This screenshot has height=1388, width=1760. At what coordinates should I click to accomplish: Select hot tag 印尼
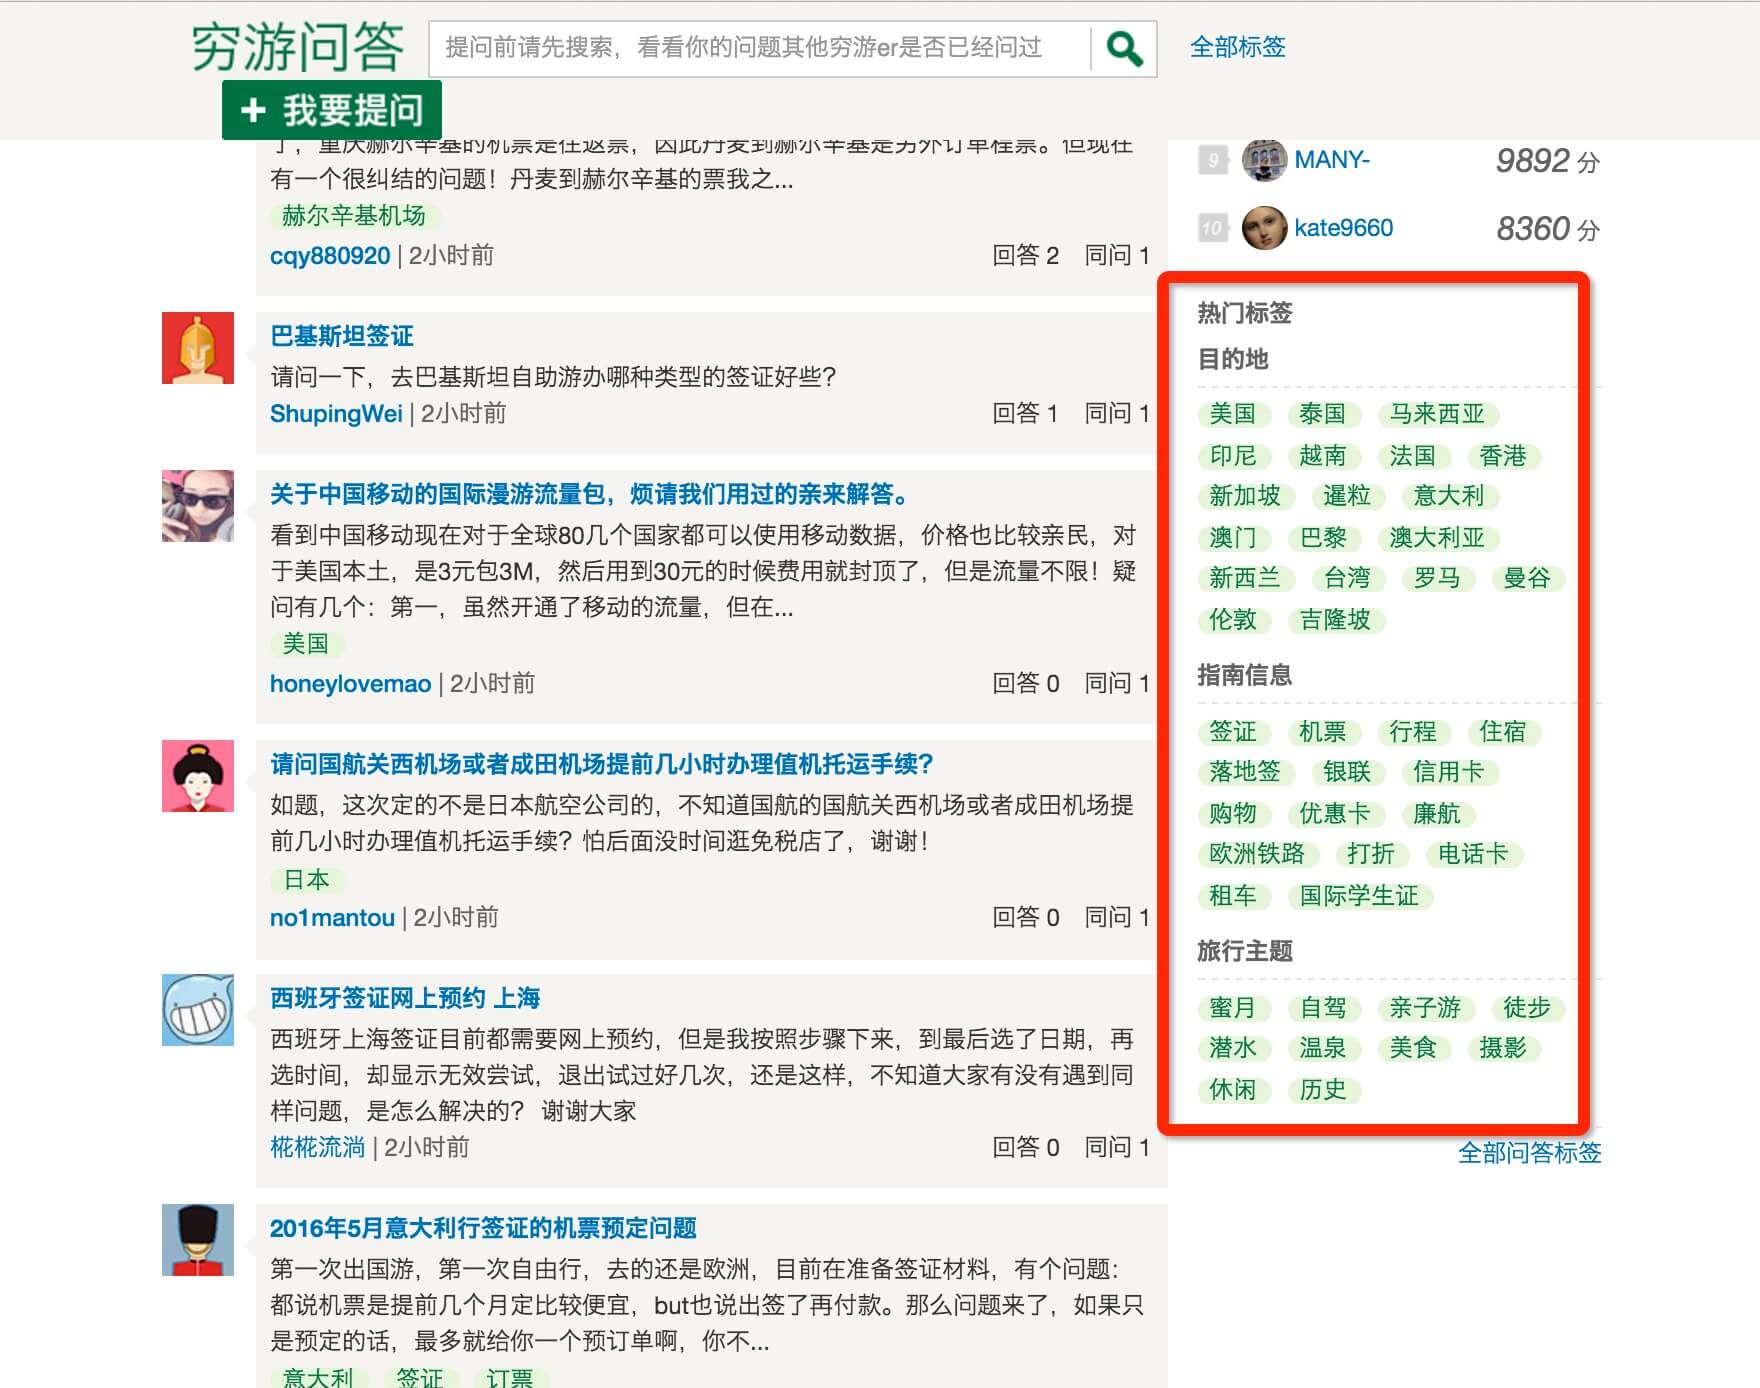(x=1233, y=456)
